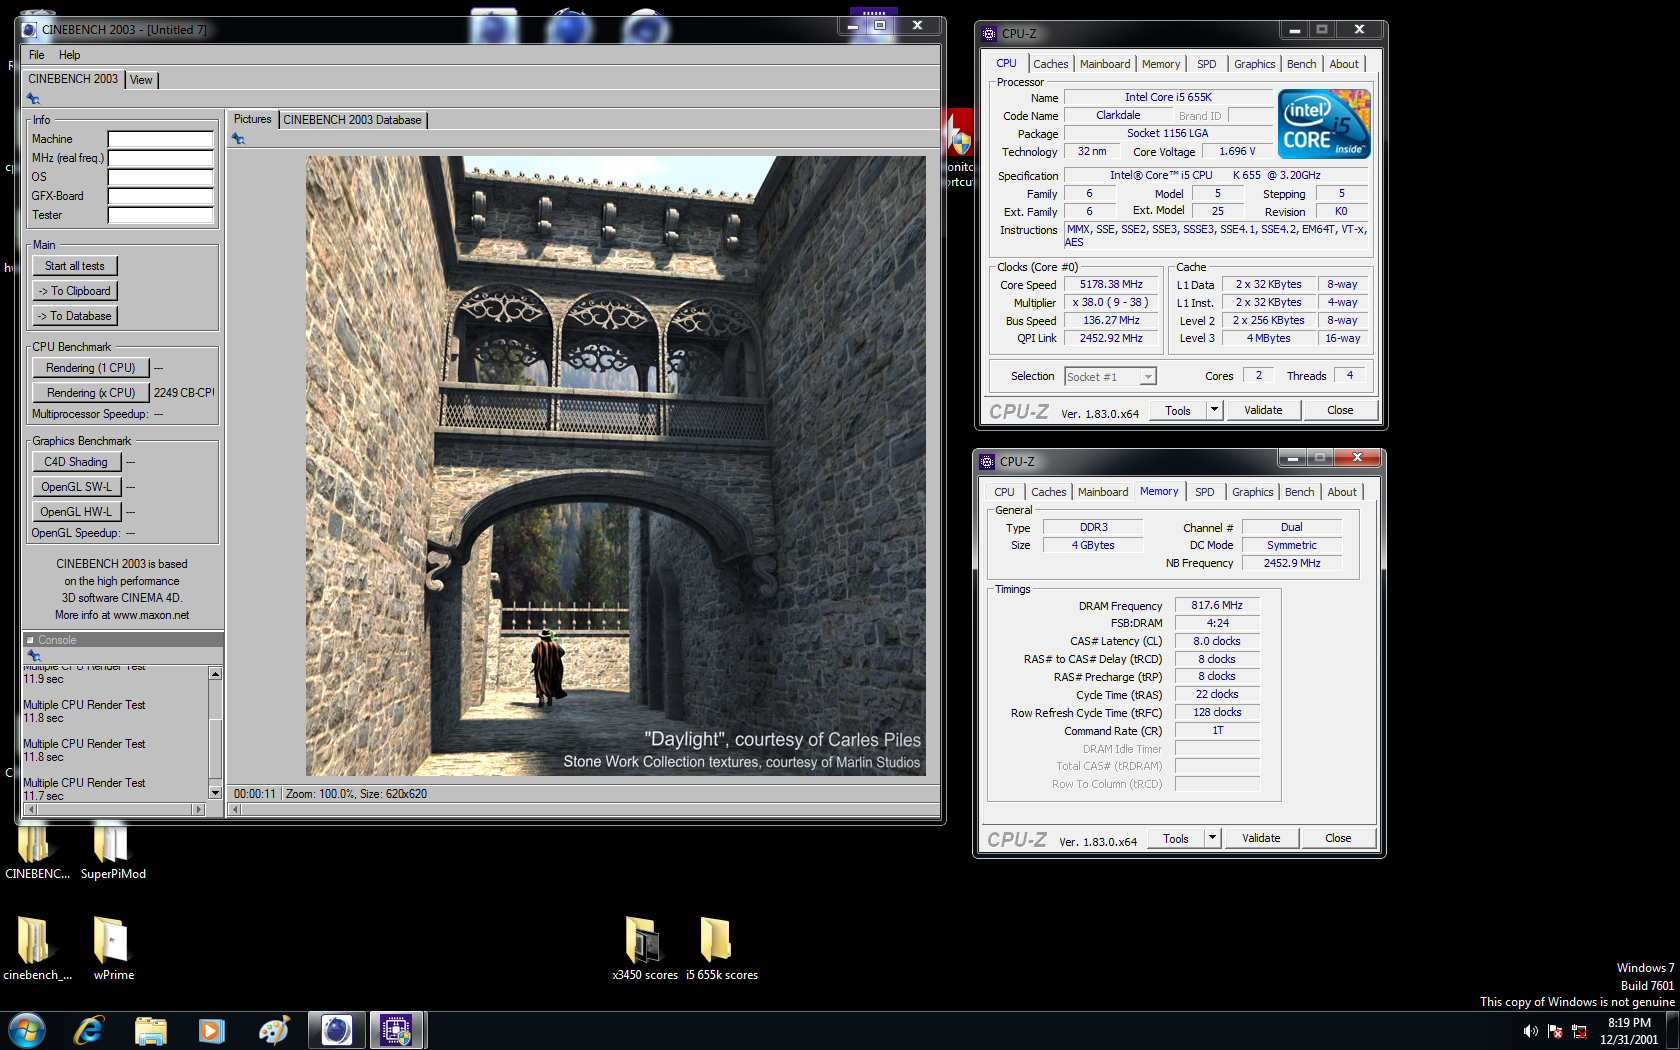Run Rendering (1 CPU) benchmark
This screenshot has height=1050, width=1680.
pyautogui.click(x=91, y=368)
